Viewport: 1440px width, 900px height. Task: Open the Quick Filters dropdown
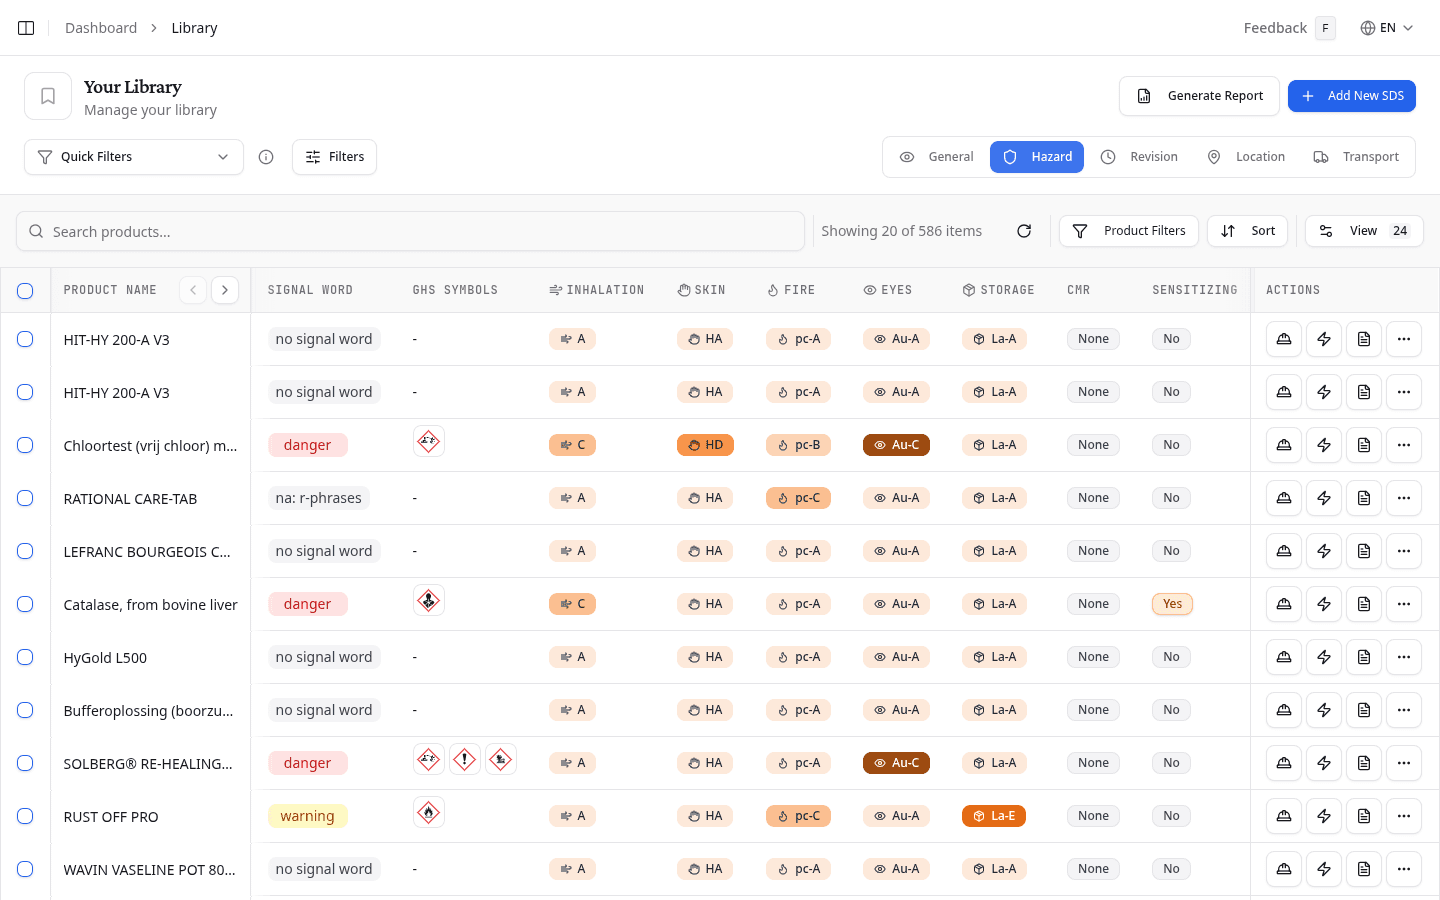(x=134, y=157)
